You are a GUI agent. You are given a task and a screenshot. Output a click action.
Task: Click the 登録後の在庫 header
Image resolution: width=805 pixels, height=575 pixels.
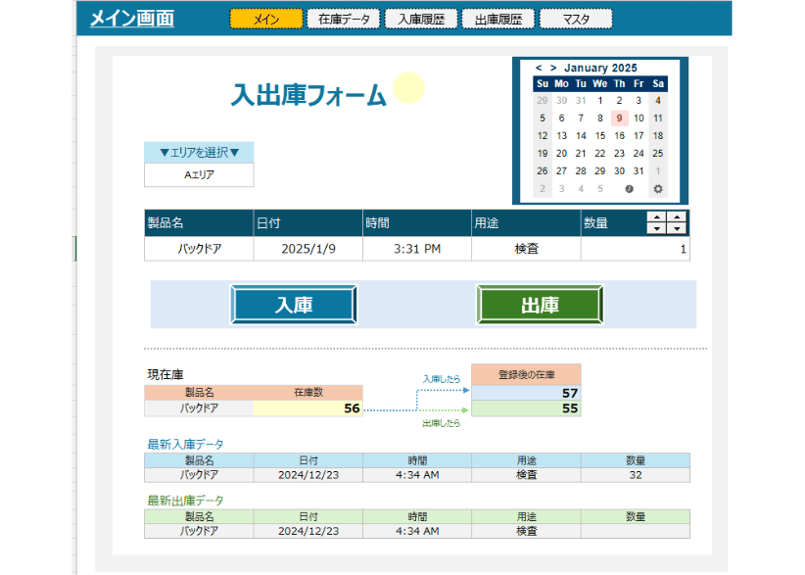pyautogui.click(x=526, y=375)
